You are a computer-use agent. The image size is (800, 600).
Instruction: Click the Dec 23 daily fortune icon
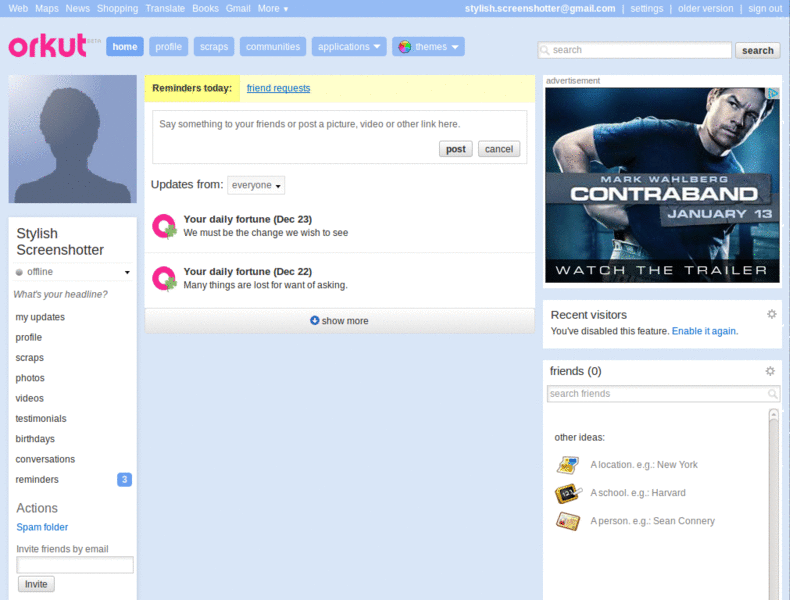pos(164,226)
